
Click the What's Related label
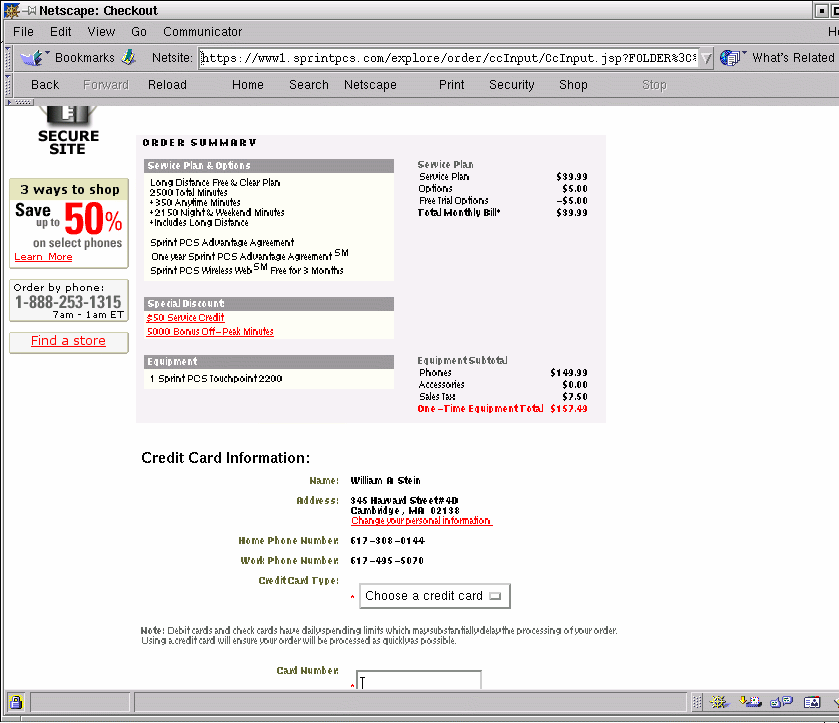[x=793, y=58]
